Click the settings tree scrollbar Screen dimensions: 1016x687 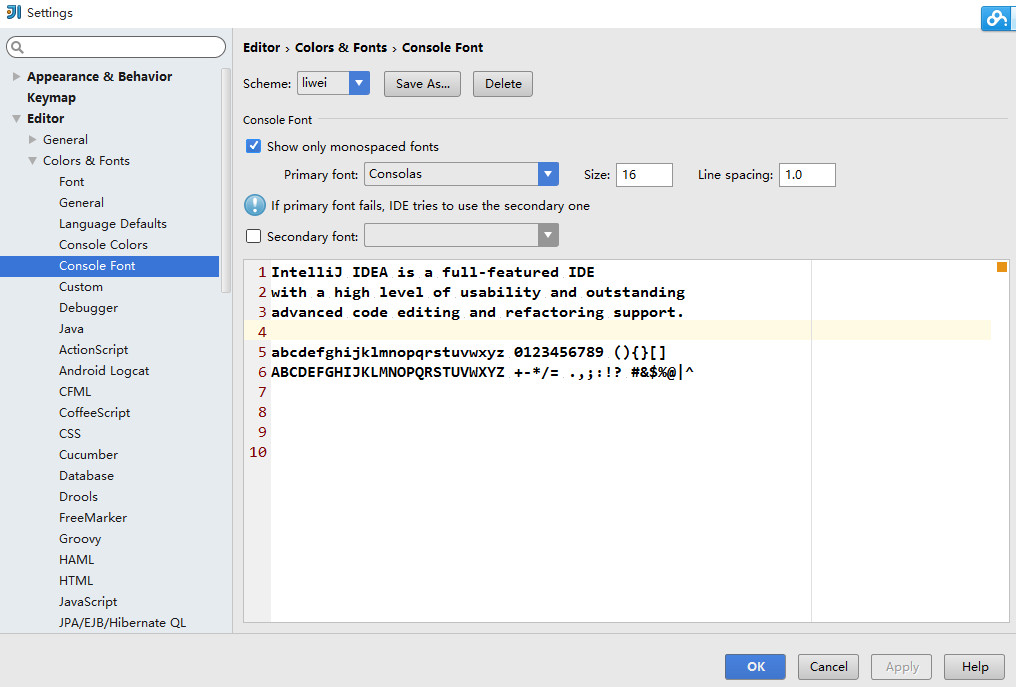pos(225,180)
